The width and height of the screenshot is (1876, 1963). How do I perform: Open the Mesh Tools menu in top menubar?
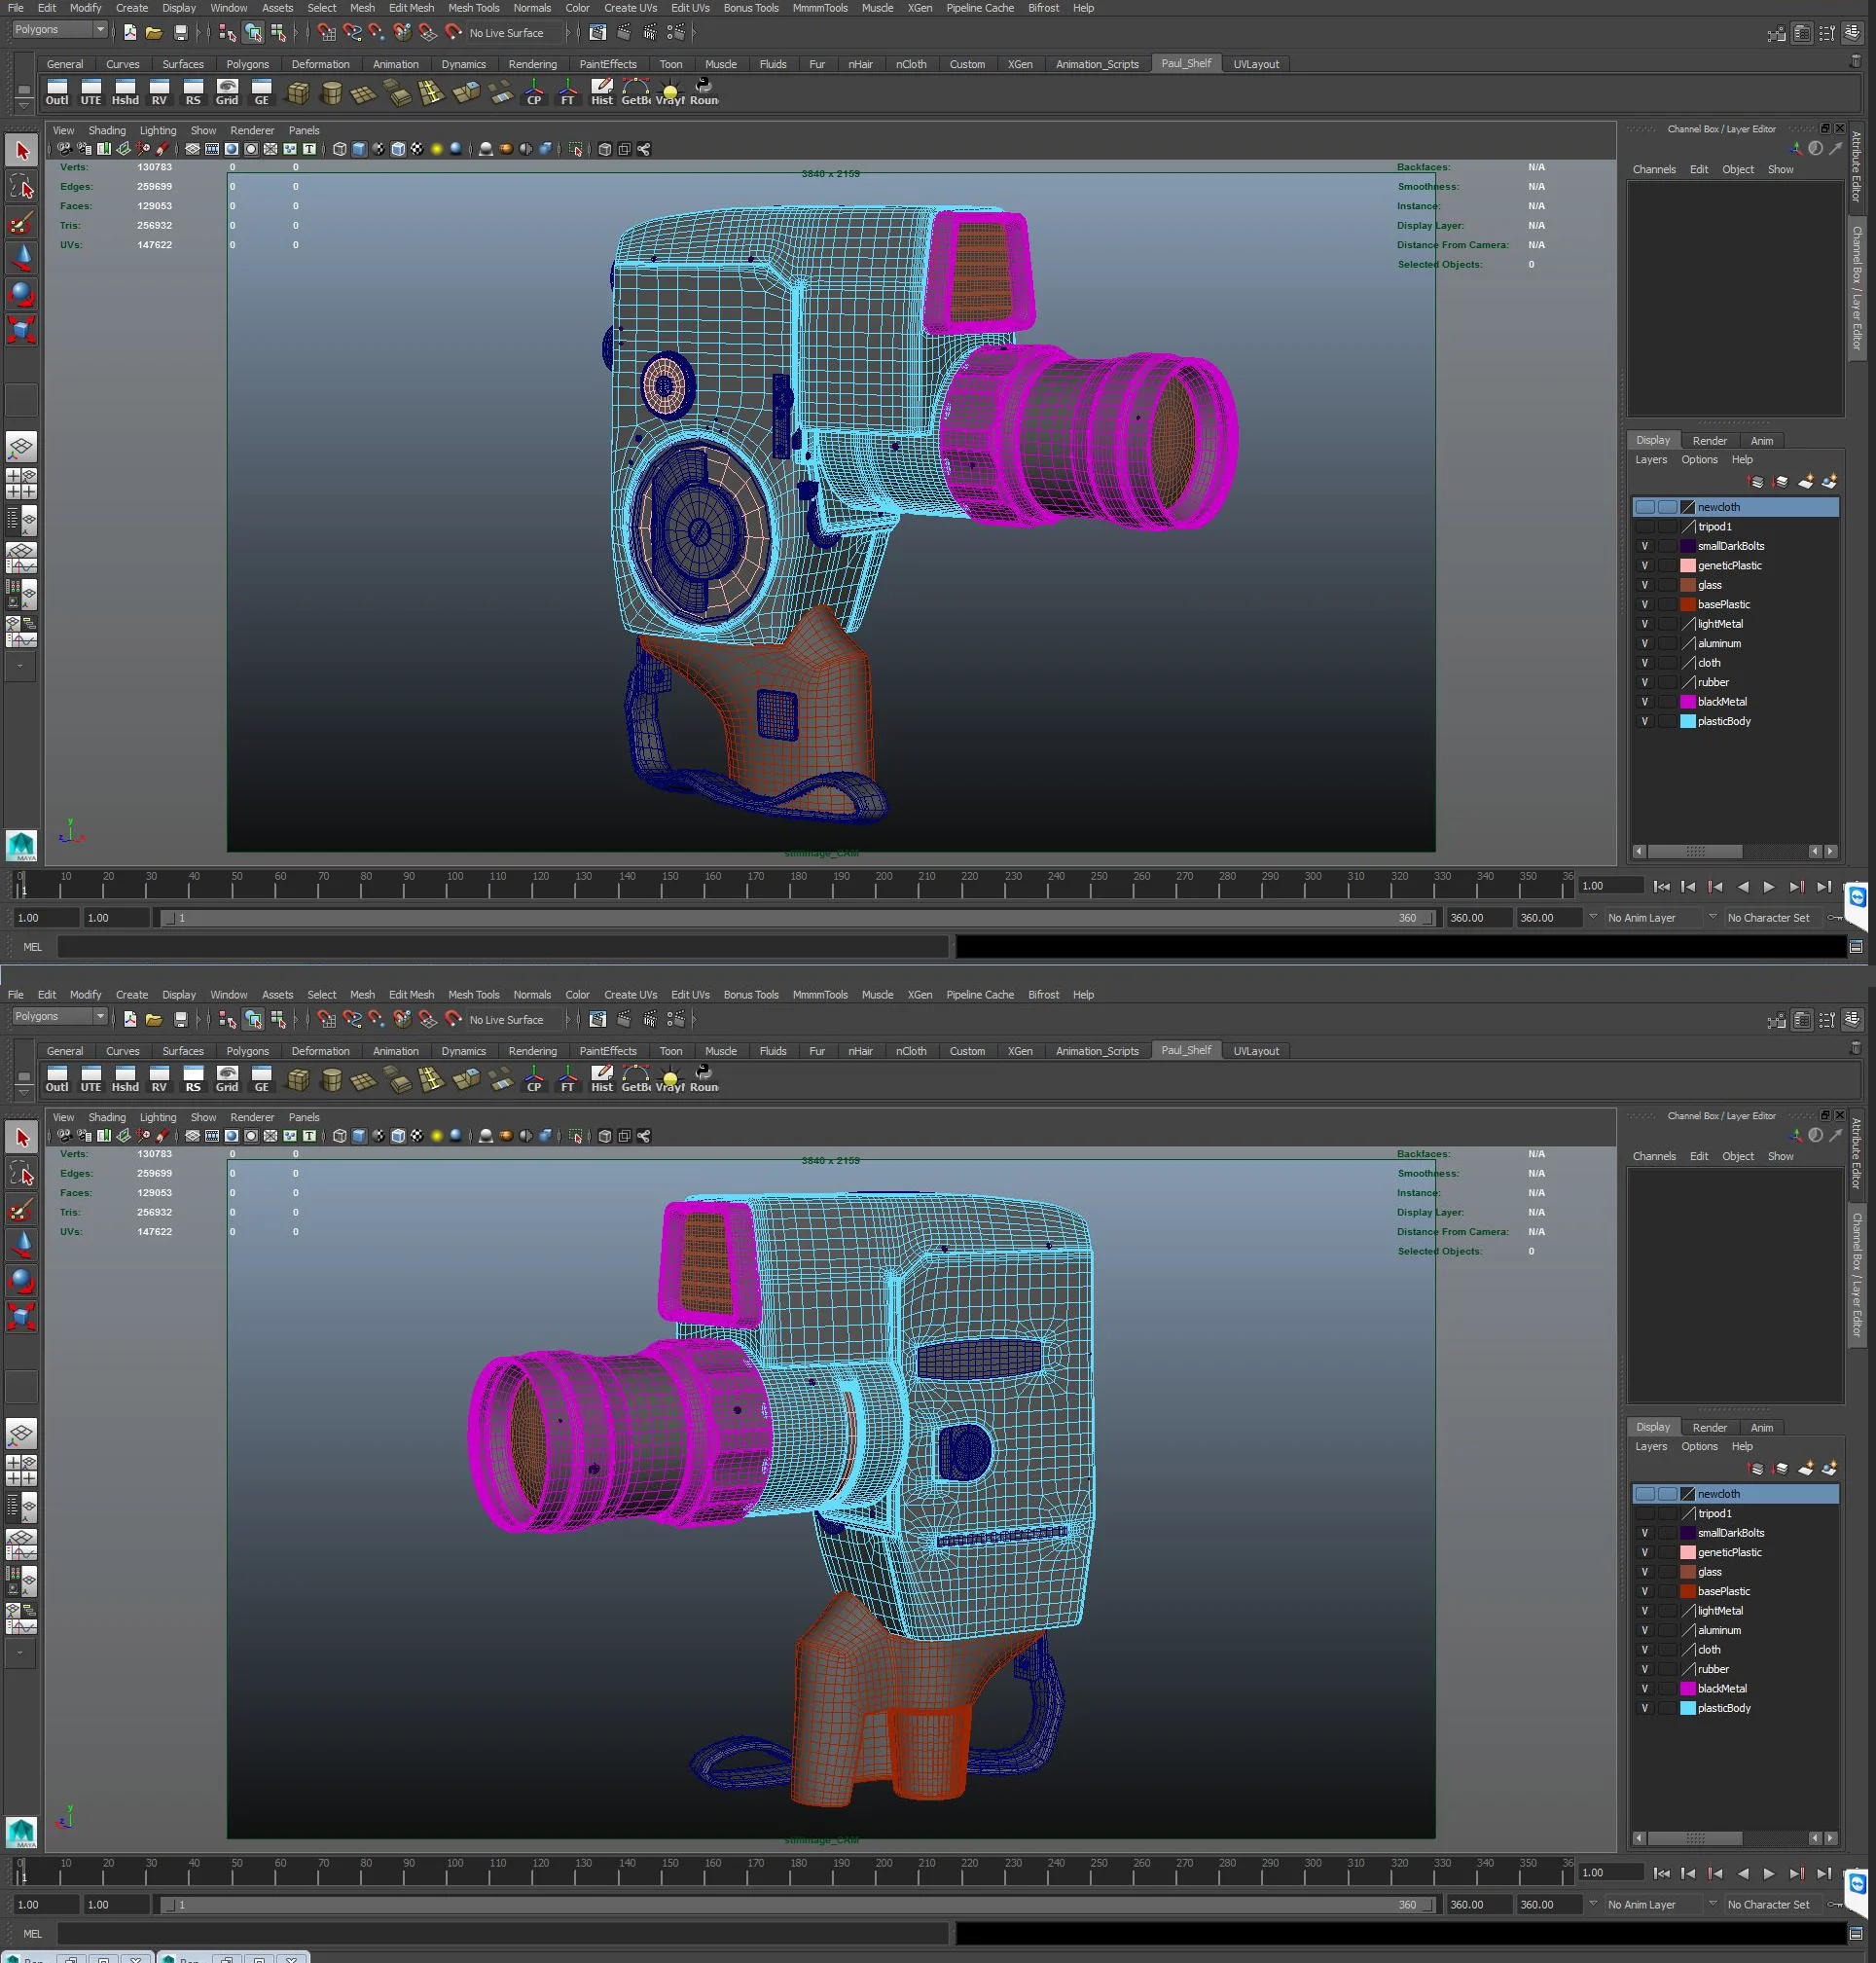point(473,8)
